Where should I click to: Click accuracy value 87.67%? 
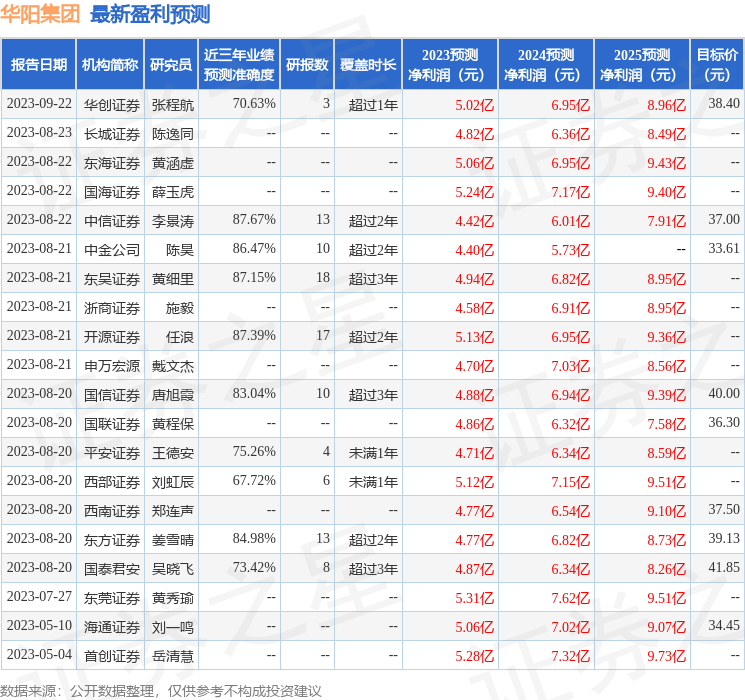254,219
